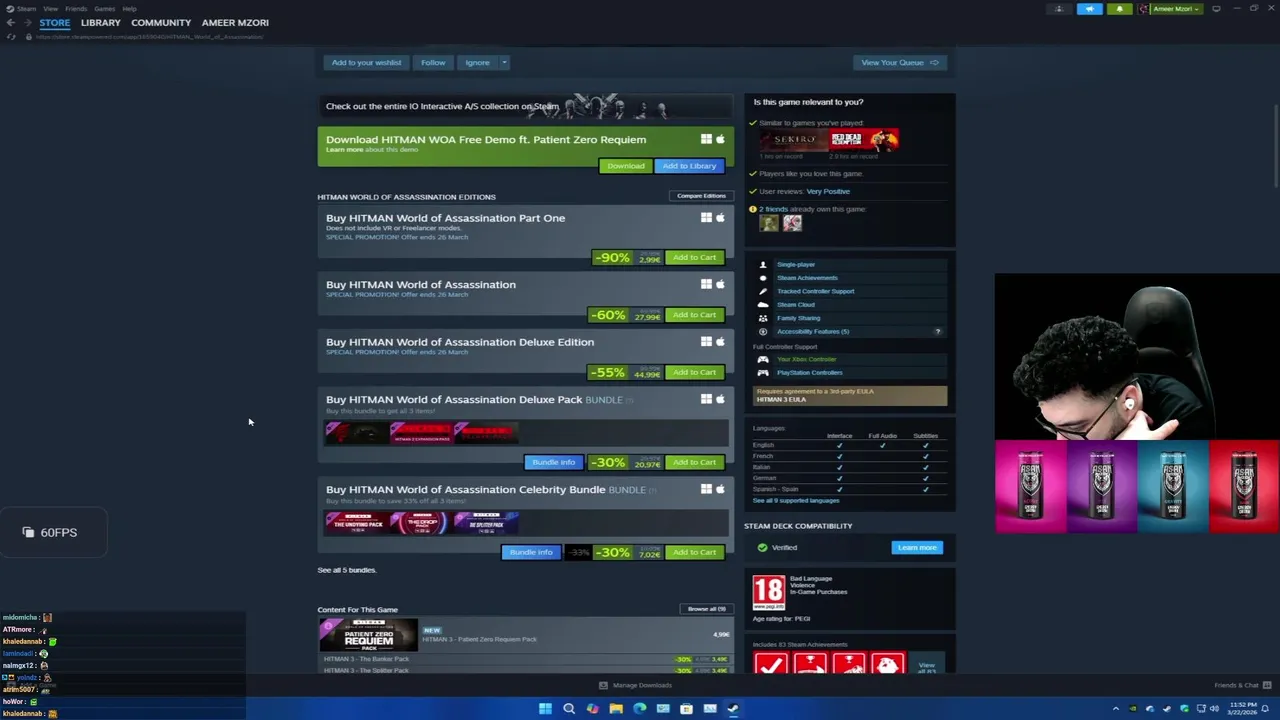Download the HITMAN WOA free demo

click(625, 166)
